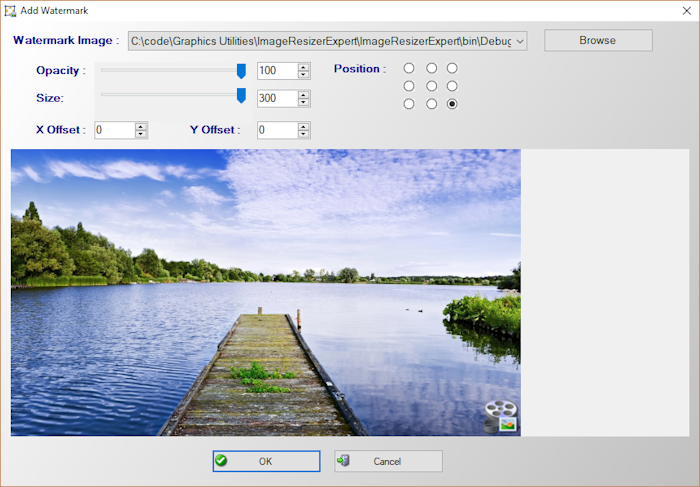Decrease X Offset with down arrow
This screenshot has height=487, width=700.
pyautogui.click(x=141, y=134)
